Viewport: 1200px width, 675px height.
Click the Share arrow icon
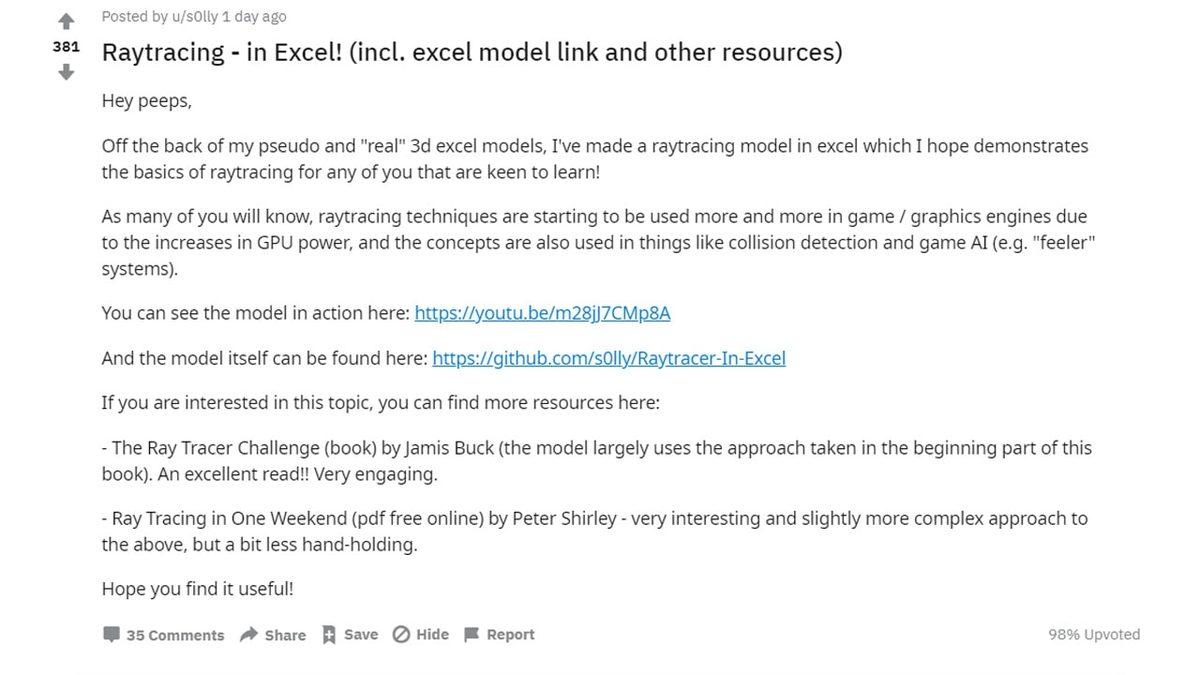click(x=247, y=634)
